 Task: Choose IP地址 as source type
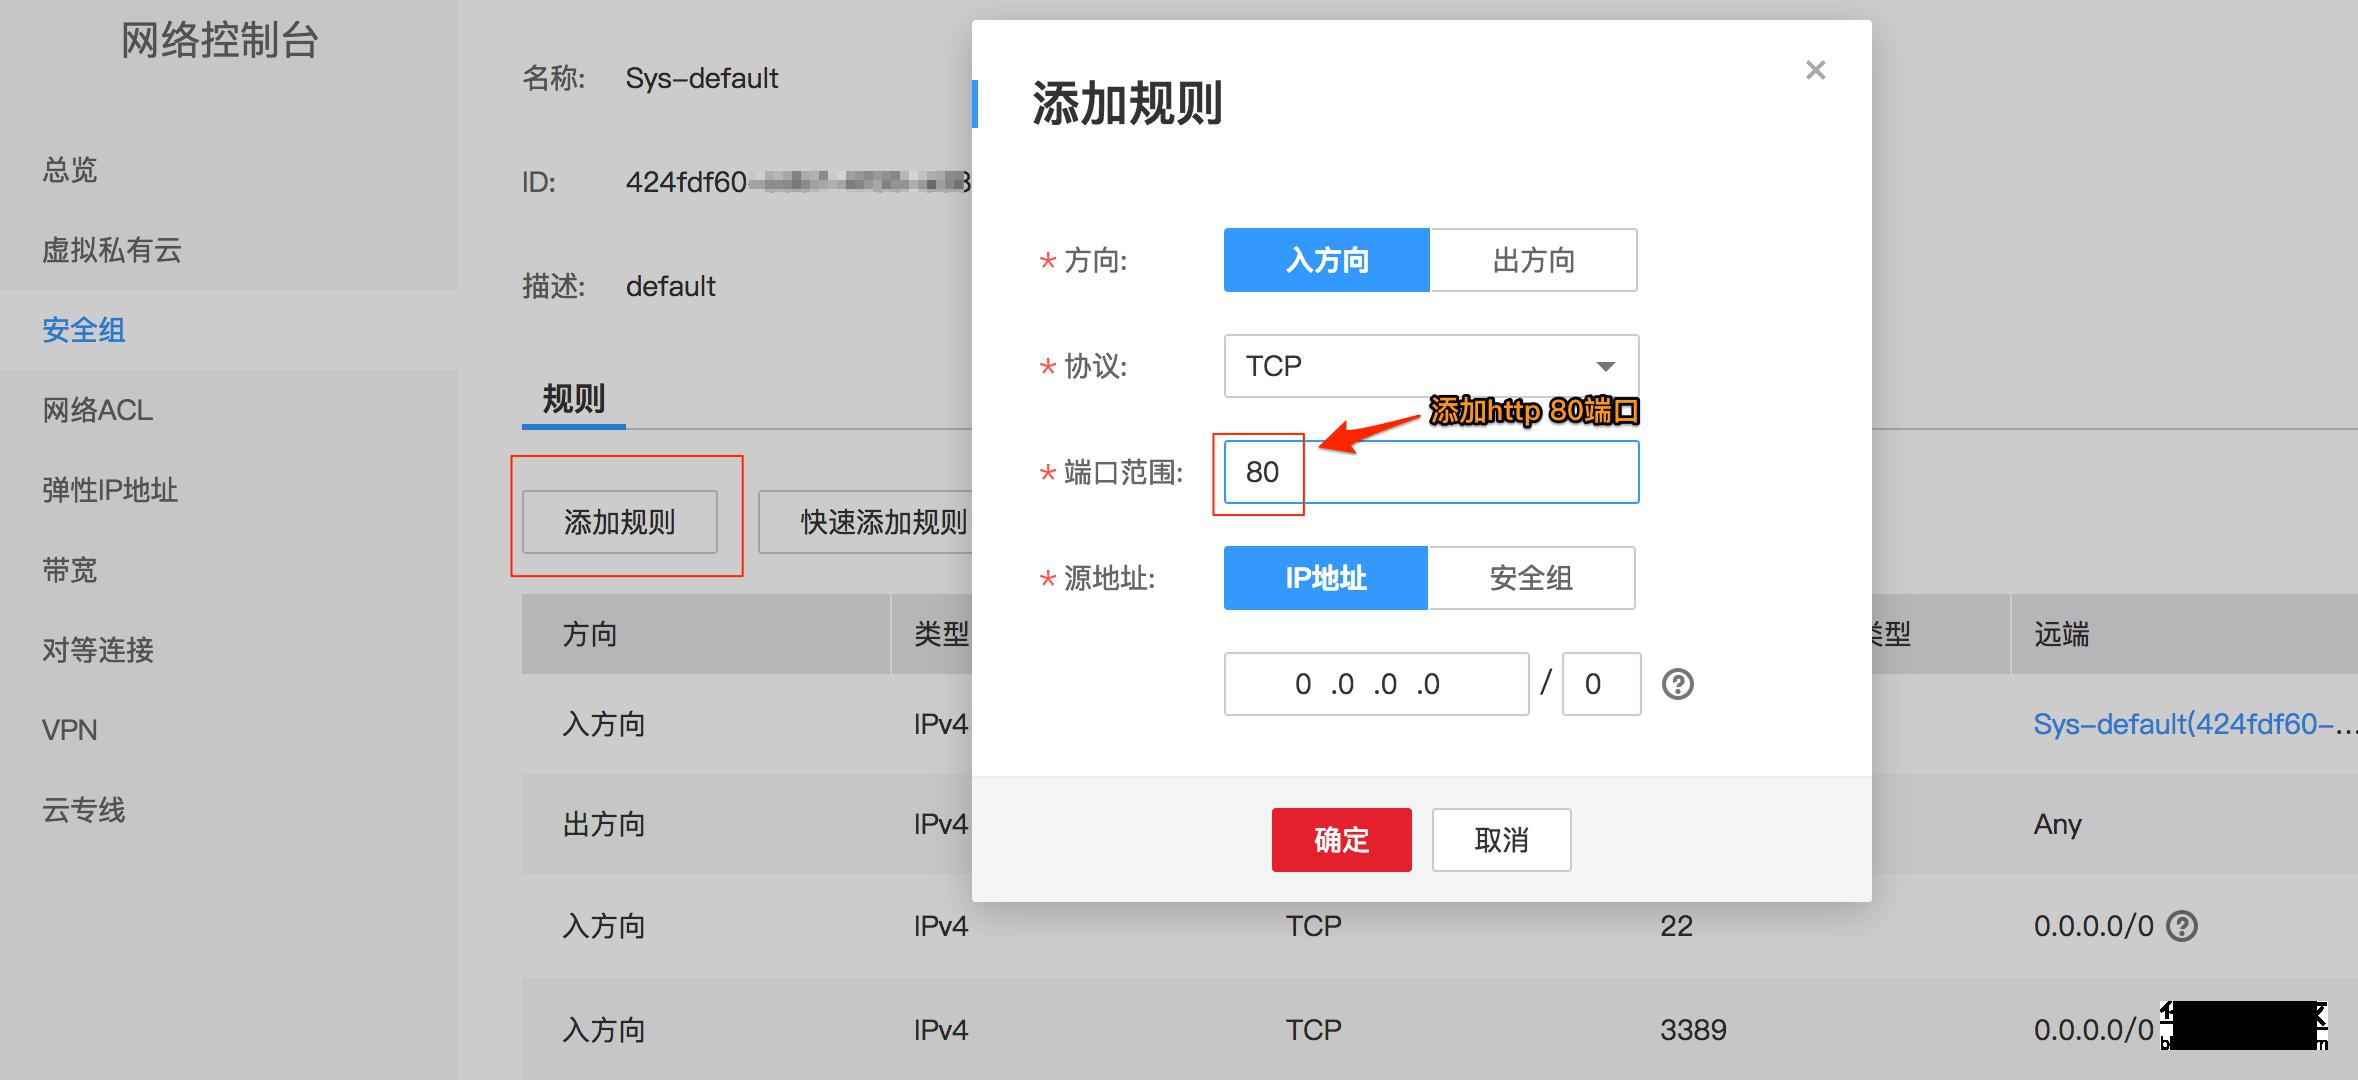(1325, 578)
